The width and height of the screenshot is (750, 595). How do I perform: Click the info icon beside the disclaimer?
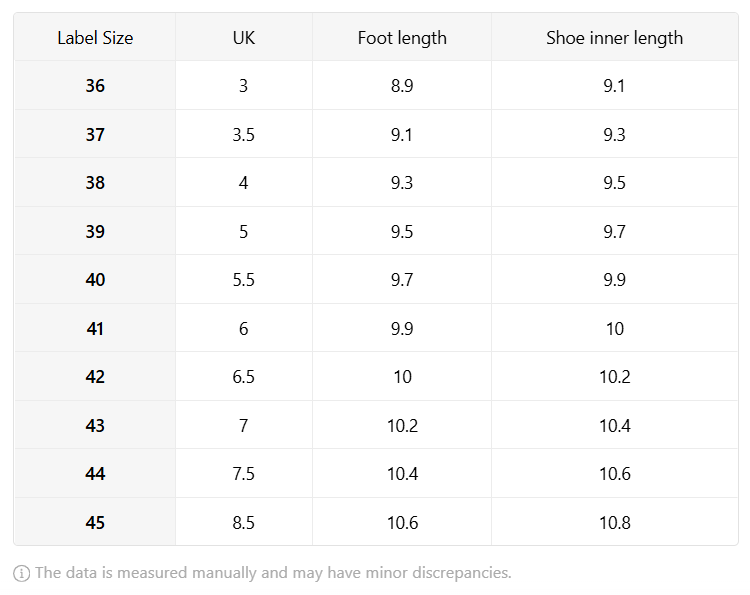[22, 573]
